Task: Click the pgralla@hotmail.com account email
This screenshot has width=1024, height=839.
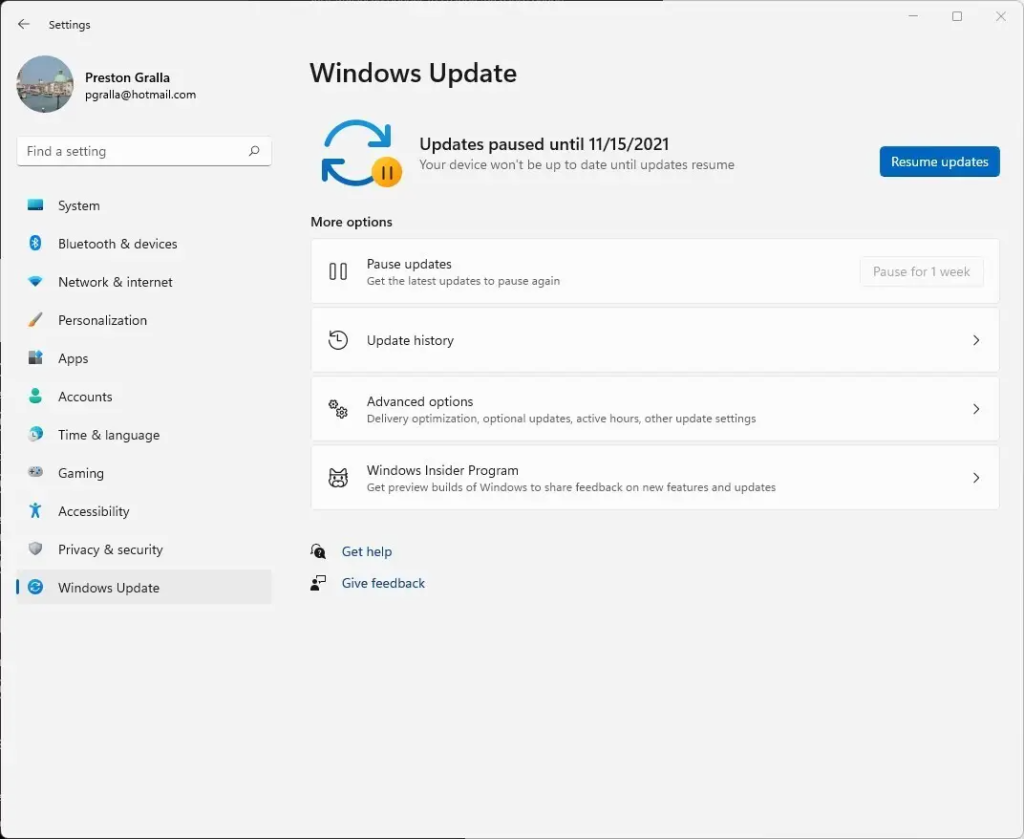Action: 140,95
